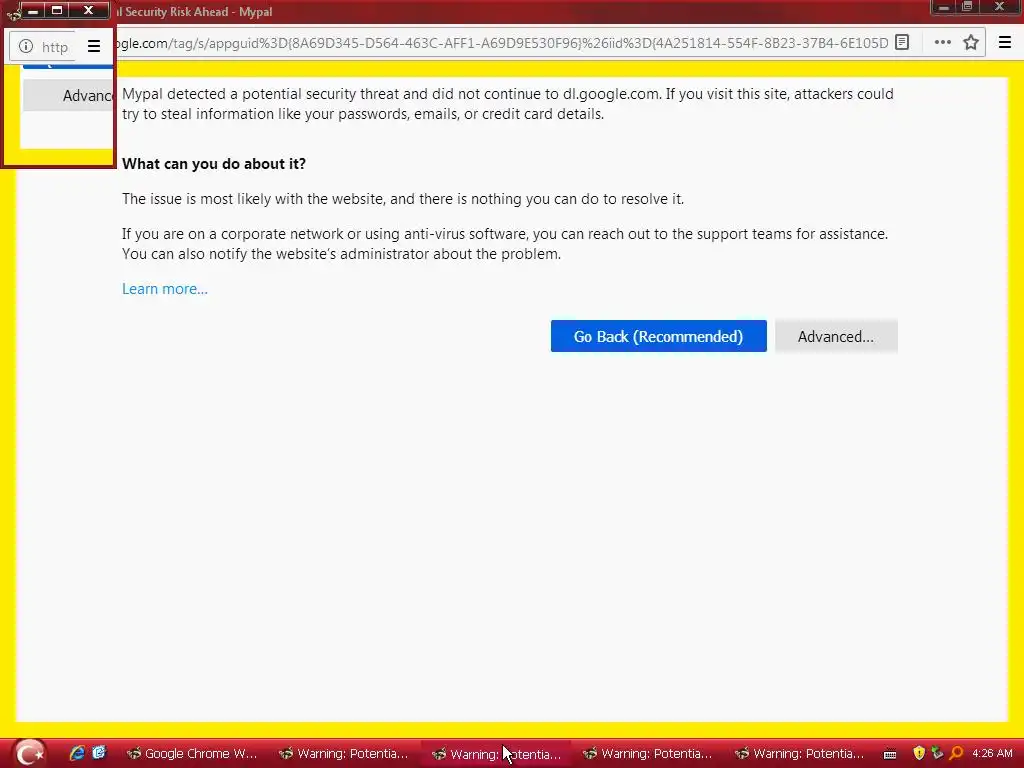Bookmark this page with the star icon
1024x768 pixels.
click(x=971, y=42)
